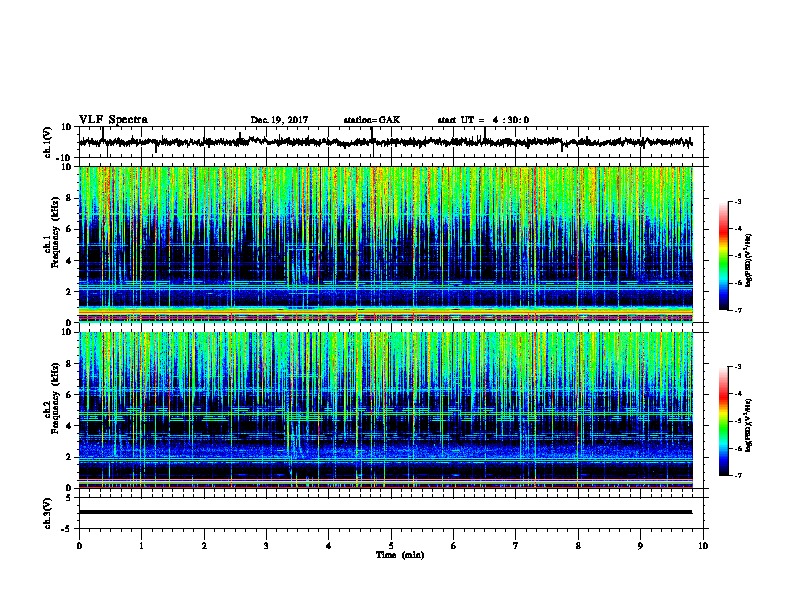
Task: Click the "station=GAK" label
Action: pyautogui.click(x=372, y=120)
